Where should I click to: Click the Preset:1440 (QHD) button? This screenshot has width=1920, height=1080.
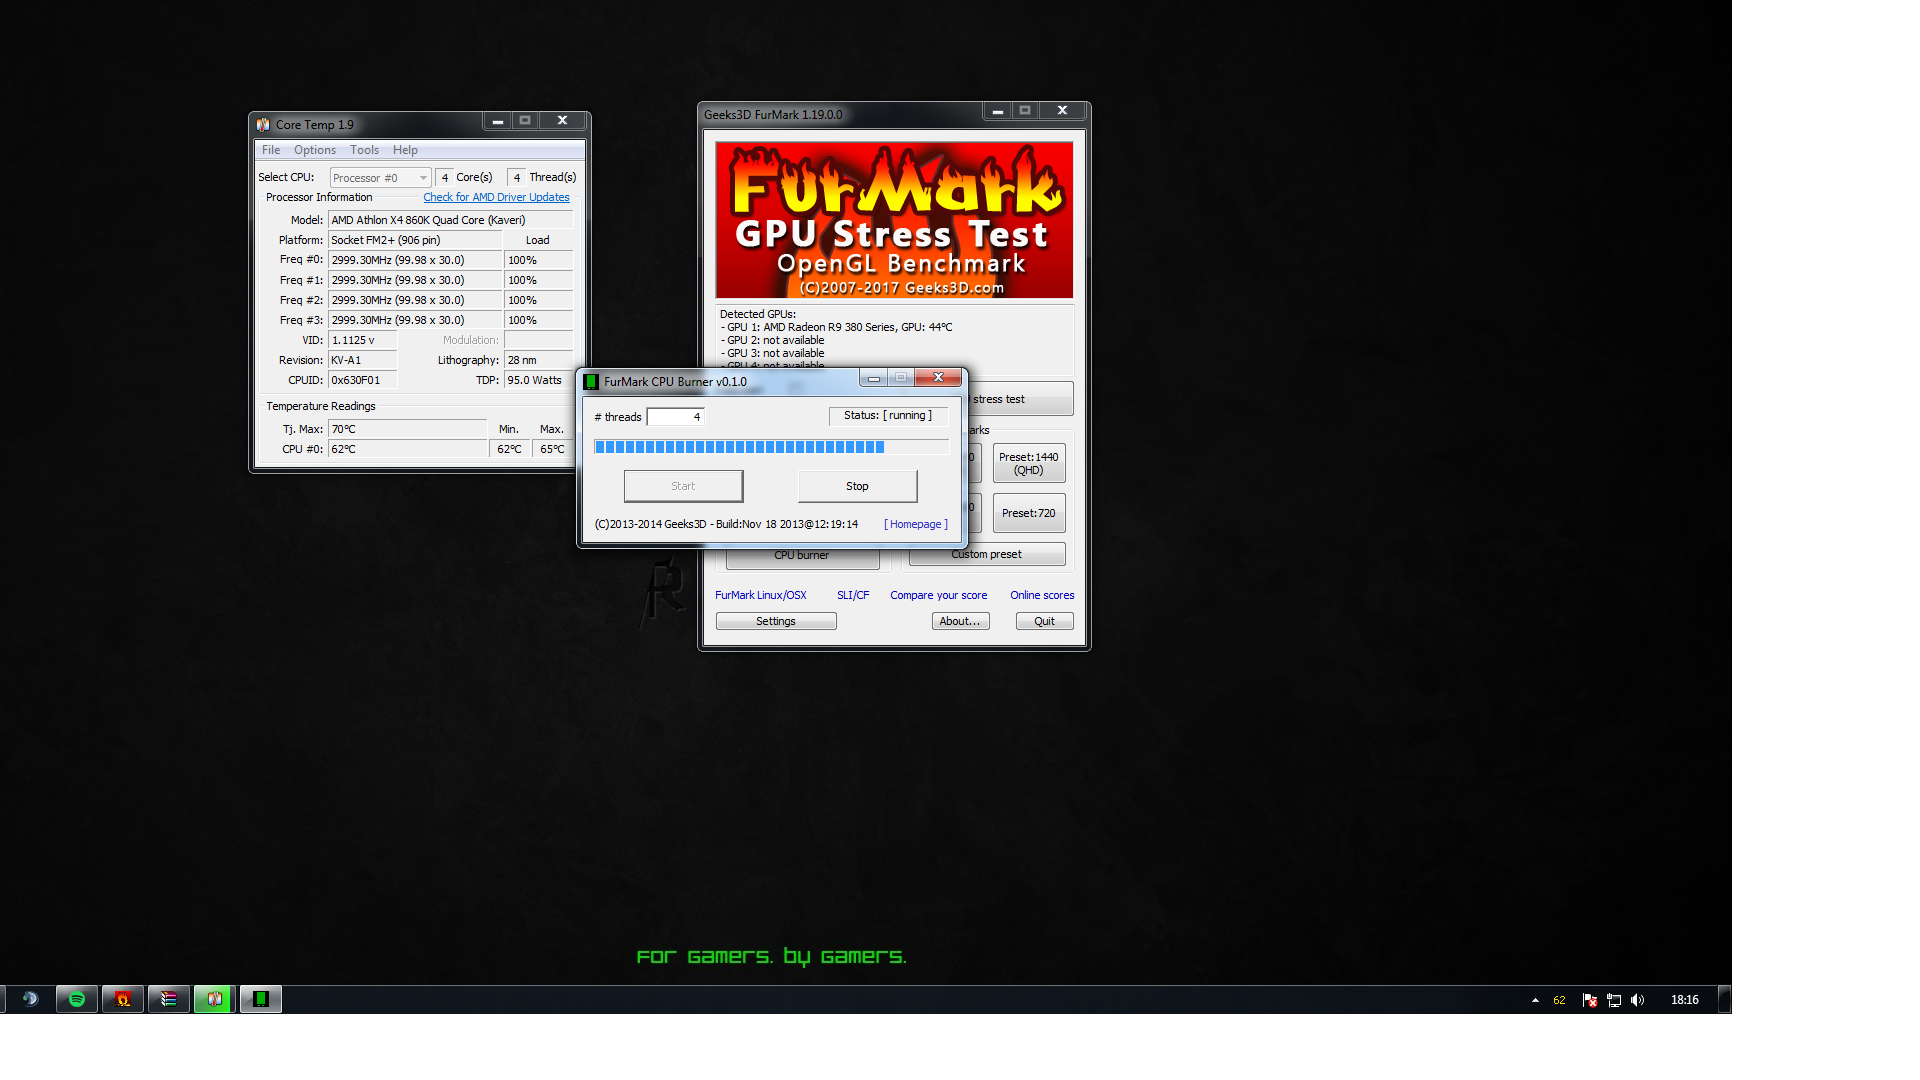pyautogui.click(x=1028, y=464)
